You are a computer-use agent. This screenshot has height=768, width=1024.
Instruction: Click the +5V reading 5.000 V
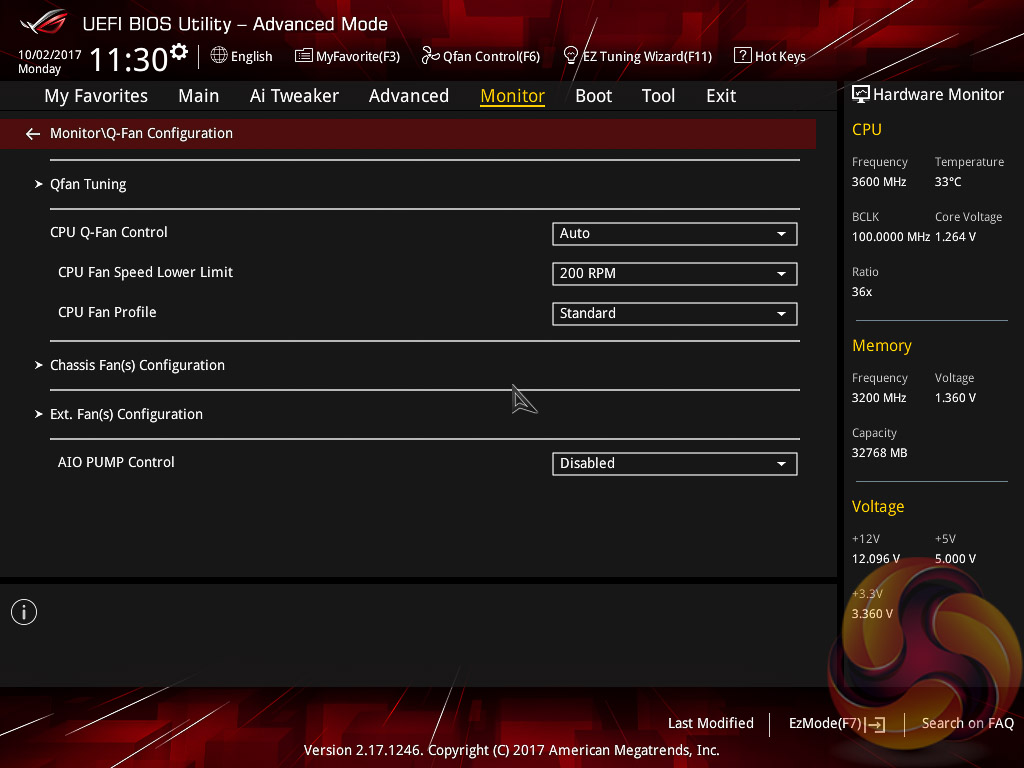[x=955, y=559]
